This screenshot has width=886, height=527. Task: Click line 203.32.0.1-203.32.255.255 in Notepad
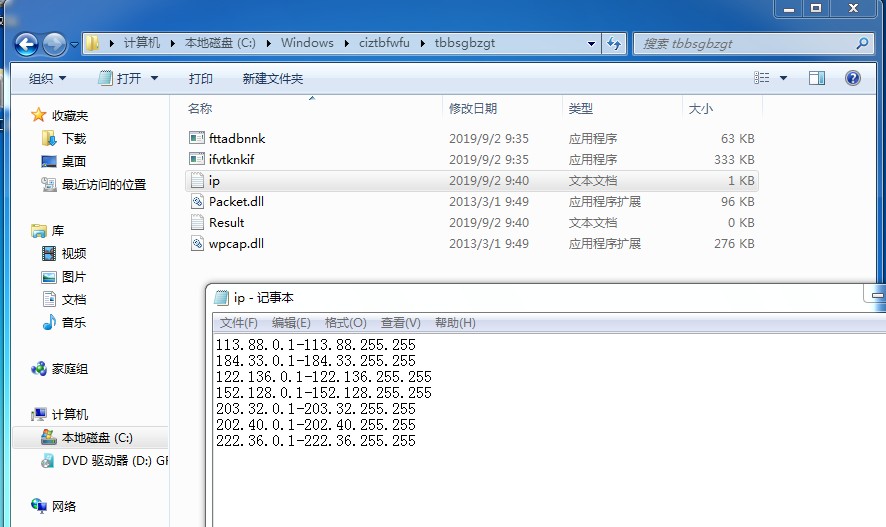[315, 408]
